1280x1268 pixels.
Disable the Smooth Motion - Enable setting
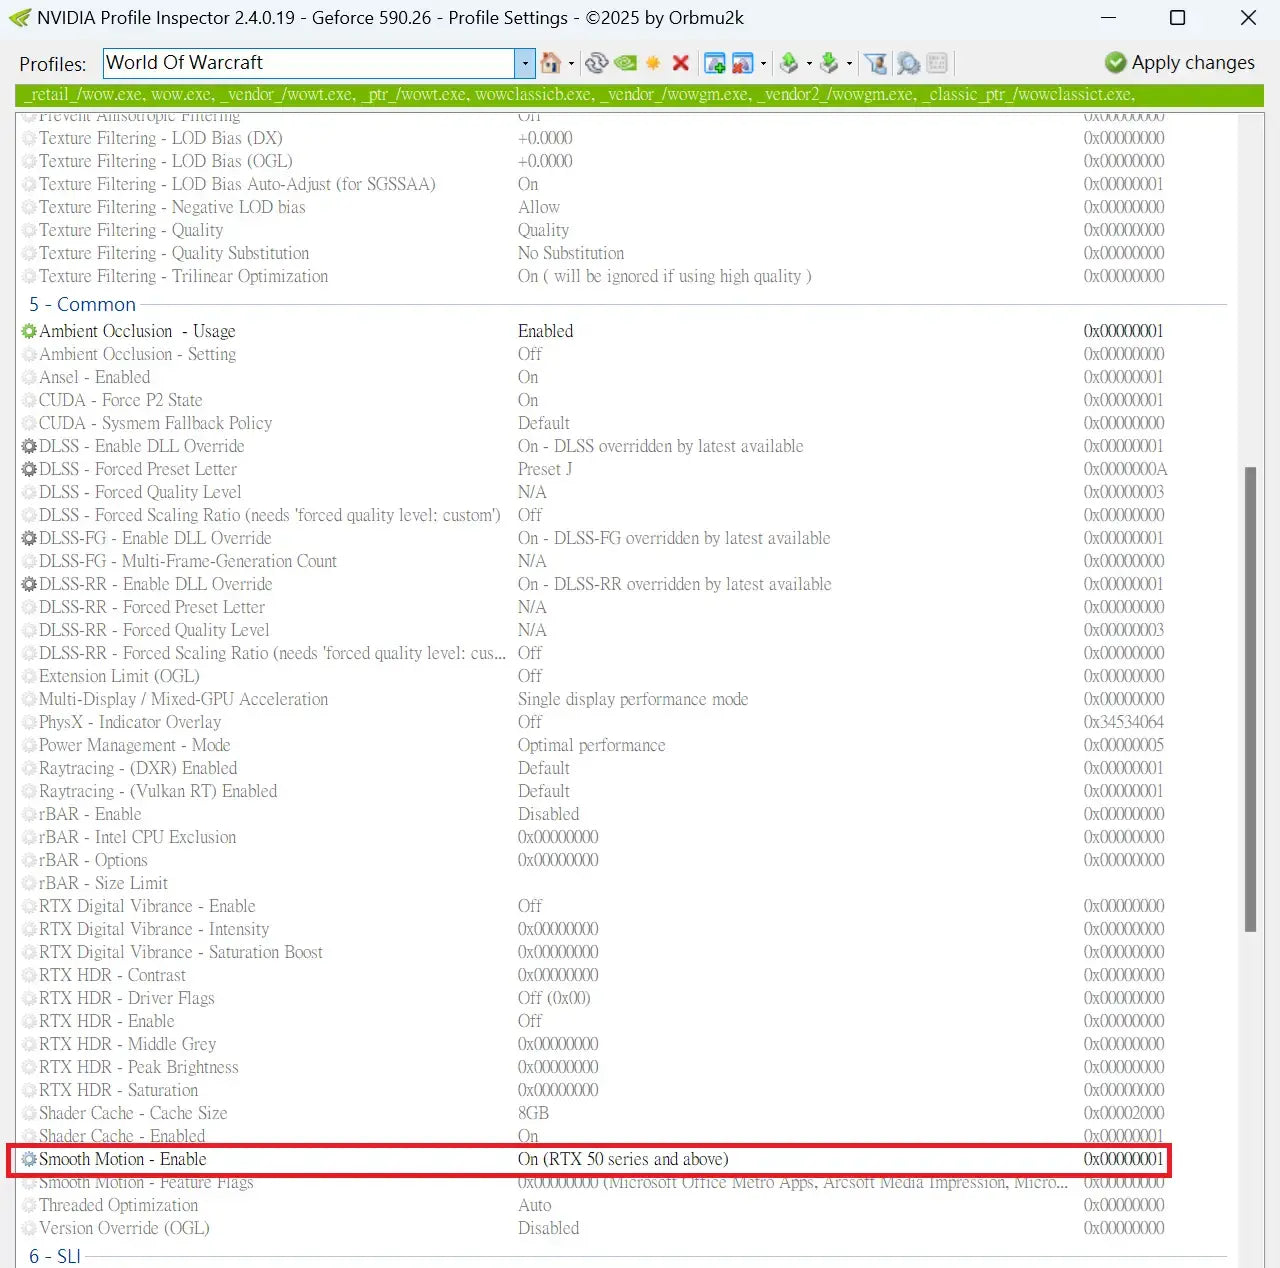[623, 1159]
